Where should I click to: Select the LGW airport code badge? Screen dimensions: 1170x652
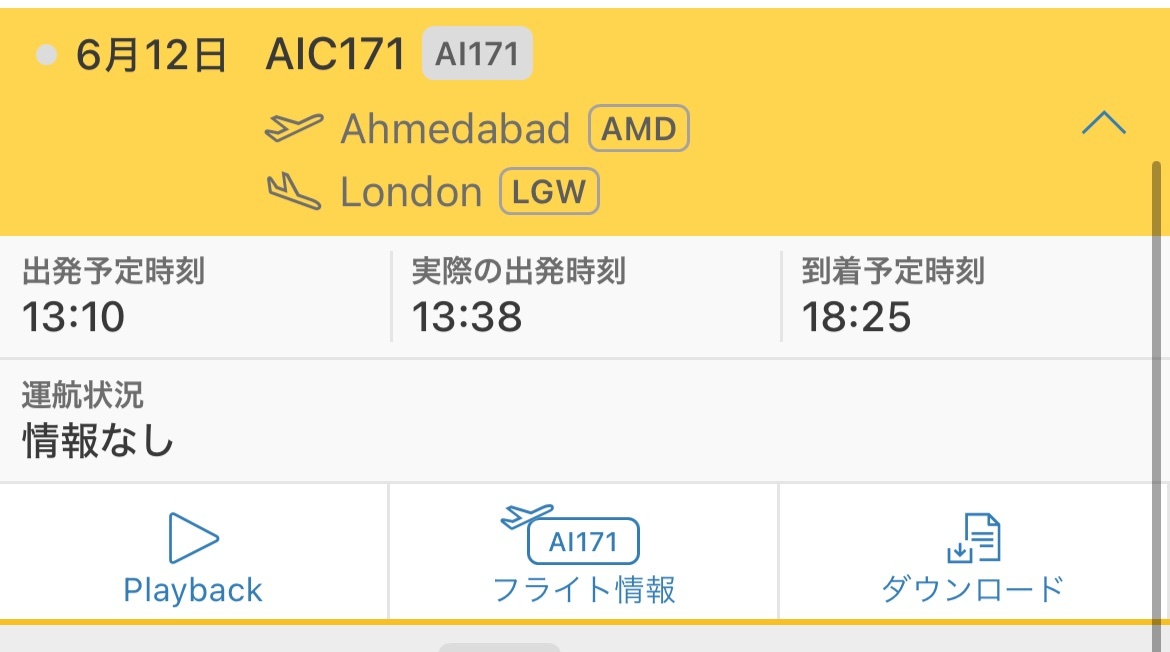(549, 192)
